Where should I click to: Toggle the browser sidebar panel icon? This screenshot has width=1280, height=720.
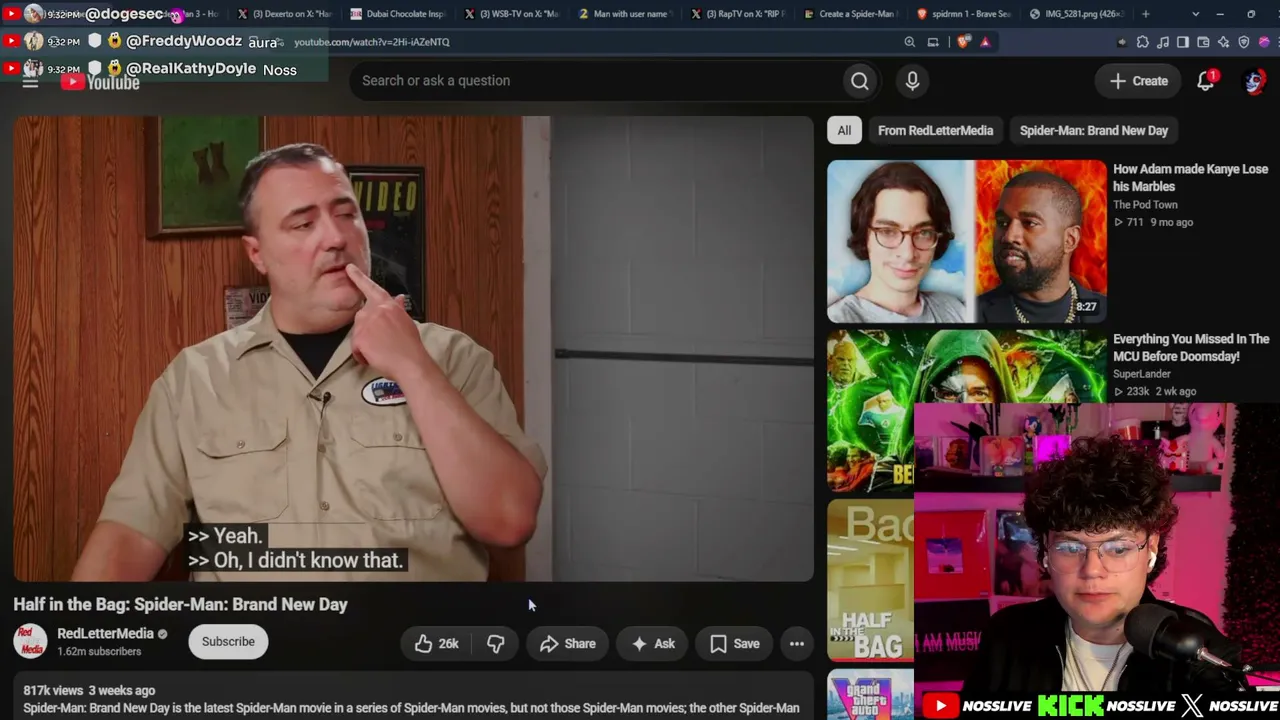1183,42
